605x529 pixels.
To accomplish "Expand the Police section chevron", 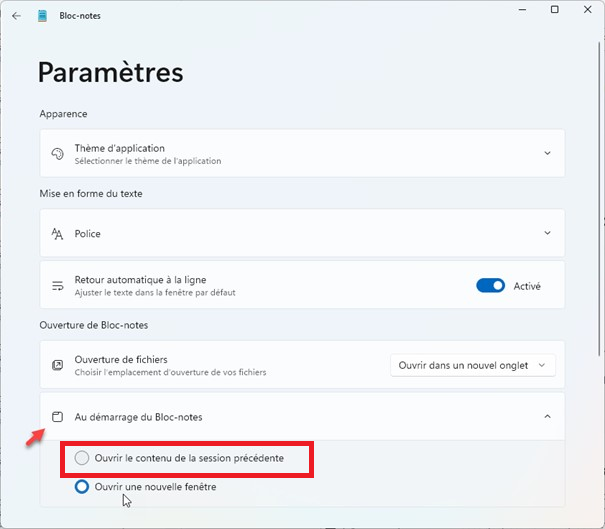I will pos(547,233).
